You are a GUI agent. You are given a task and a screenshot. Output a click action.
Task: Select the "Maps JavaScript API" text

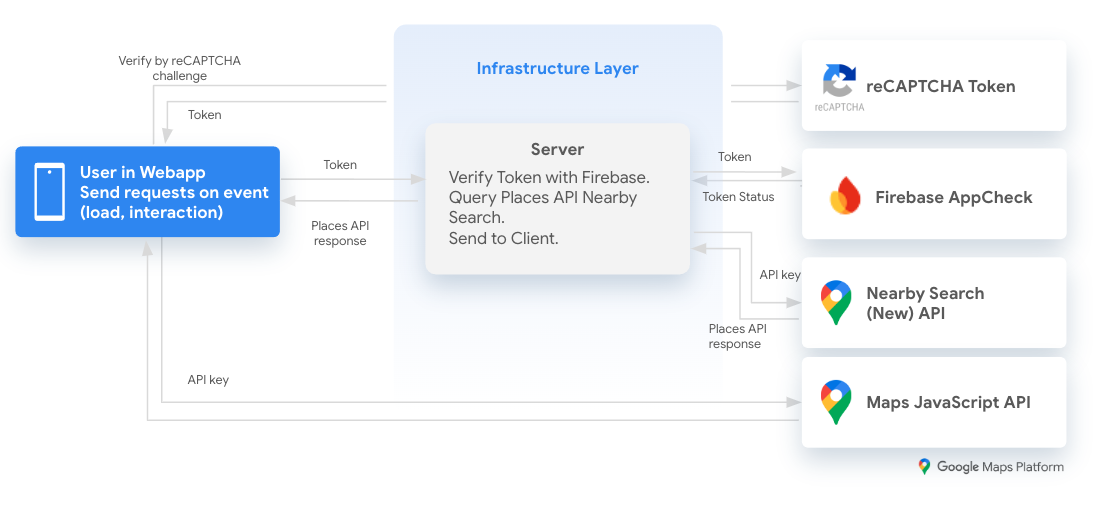tap(948, 403)
